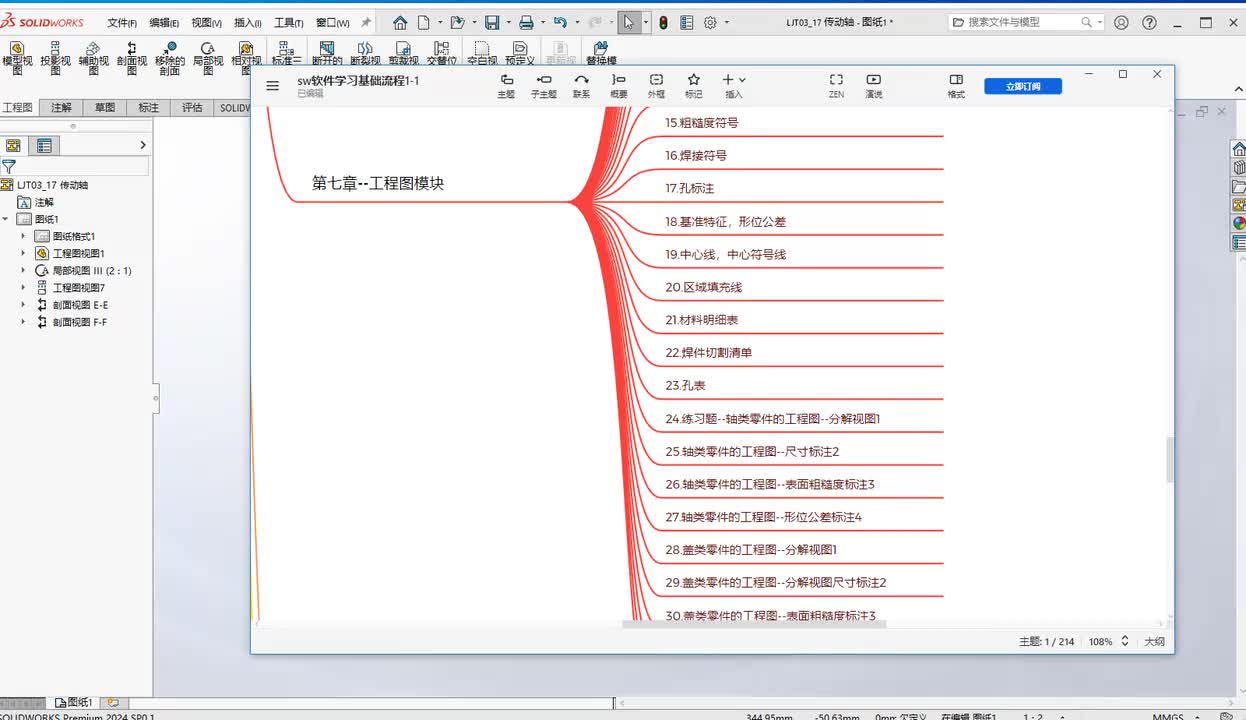This screenshot has width=1246, height=720.
Task: Click the 大纲 (Outline) button
Action: point(1155,641)
